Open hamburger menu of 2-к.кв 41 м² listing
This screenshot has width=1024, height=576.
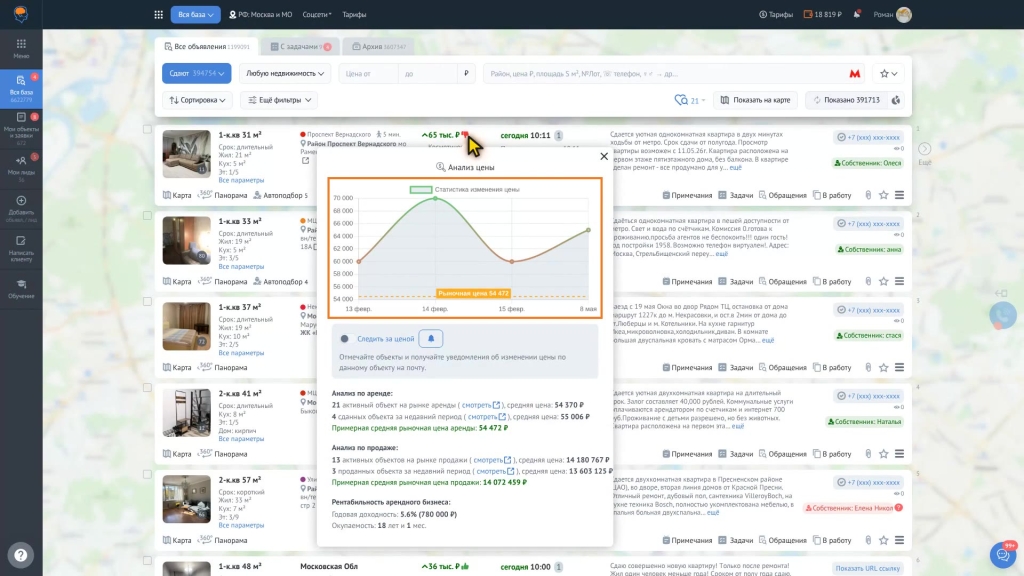pyautogui.click(x=899, y=454)
